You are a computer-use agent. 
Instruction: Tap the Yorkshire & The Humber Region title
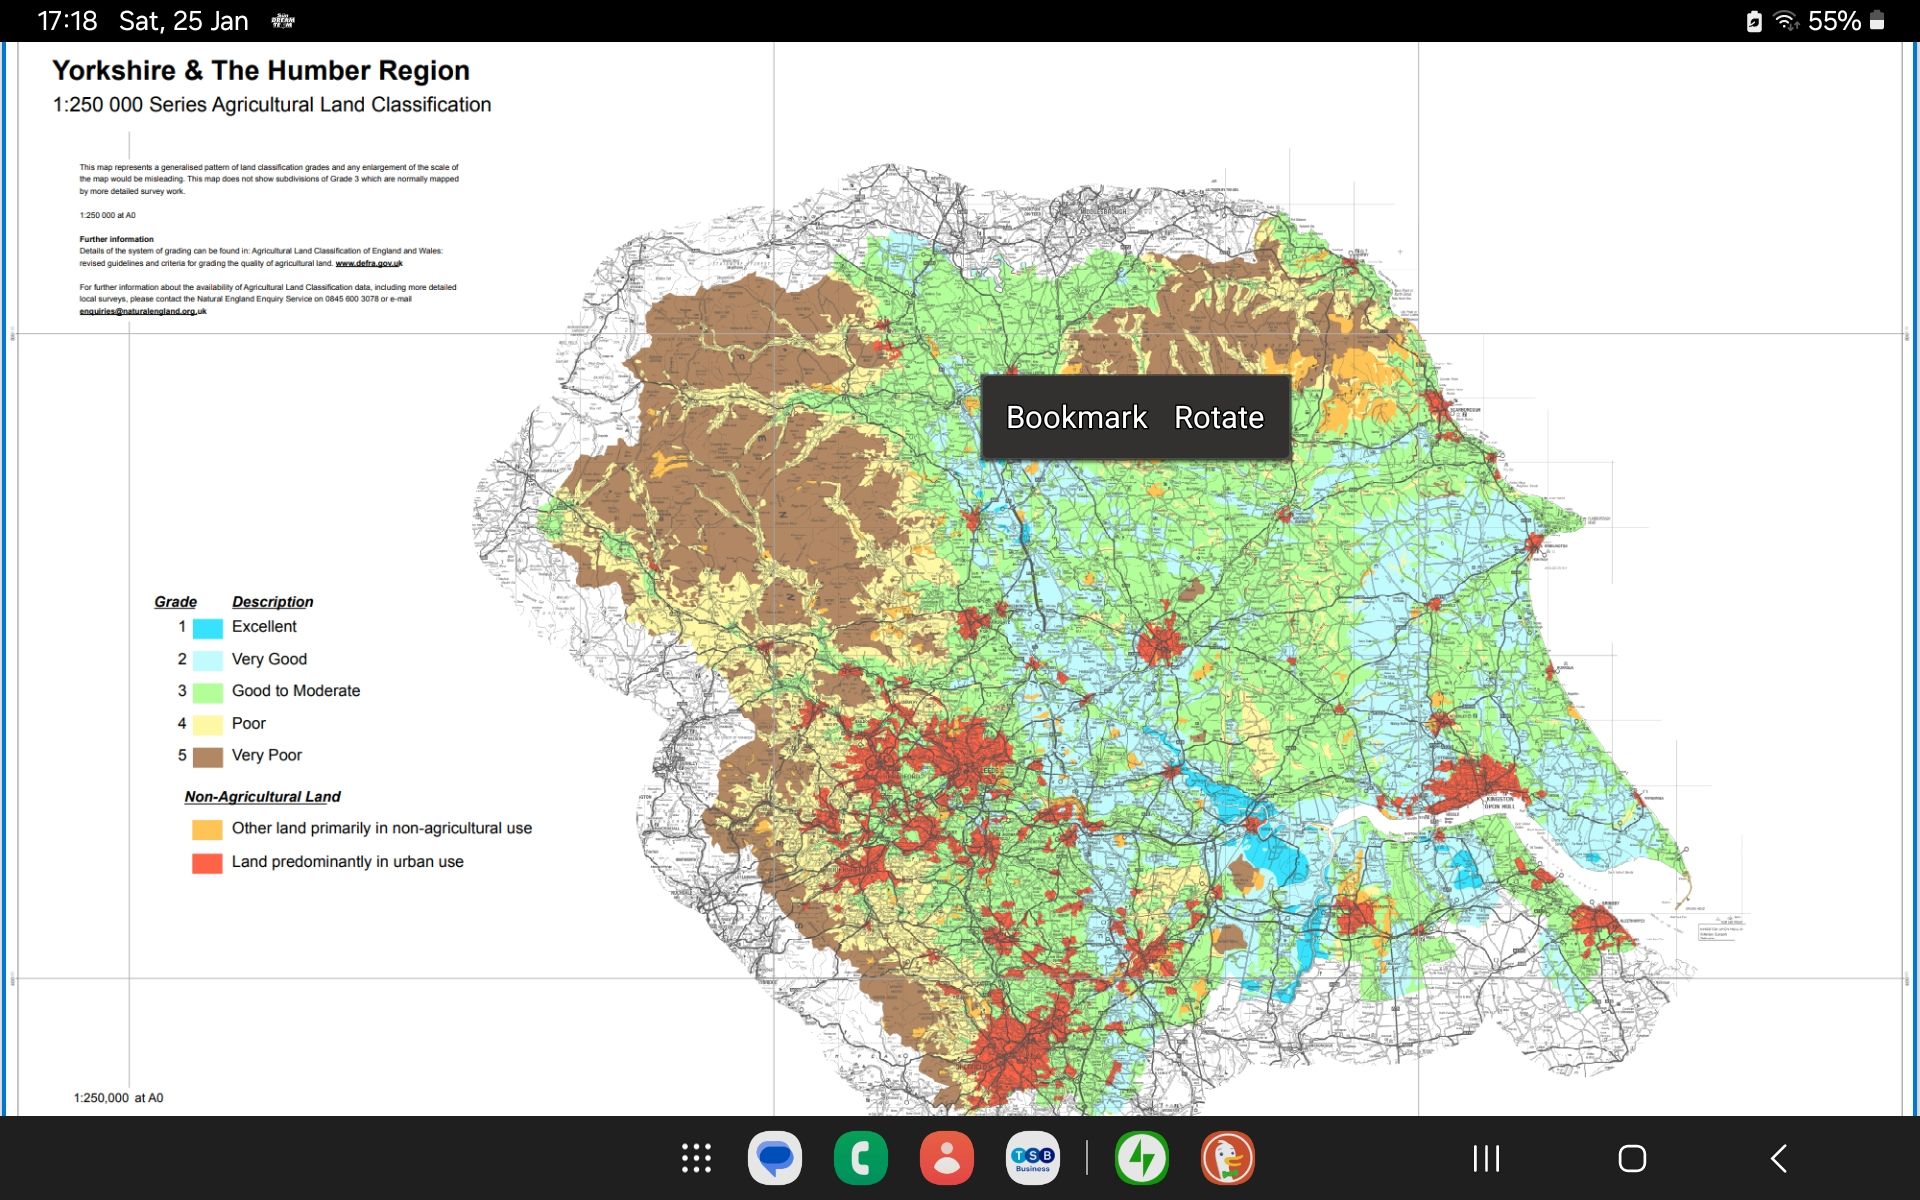(260, 71)
